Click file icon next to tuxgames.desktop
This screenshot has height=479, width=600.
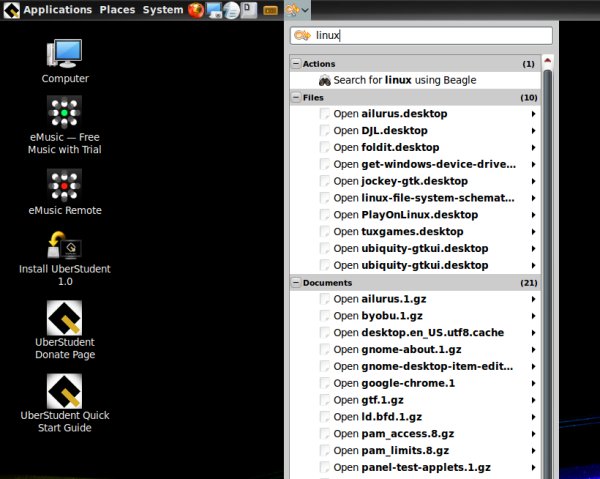click(324, 231)
